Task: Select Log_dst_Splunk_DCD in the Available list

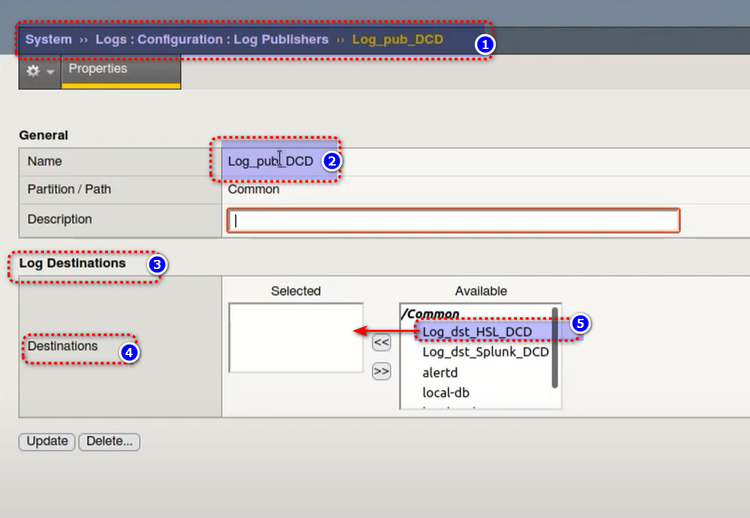Action: 485,352
